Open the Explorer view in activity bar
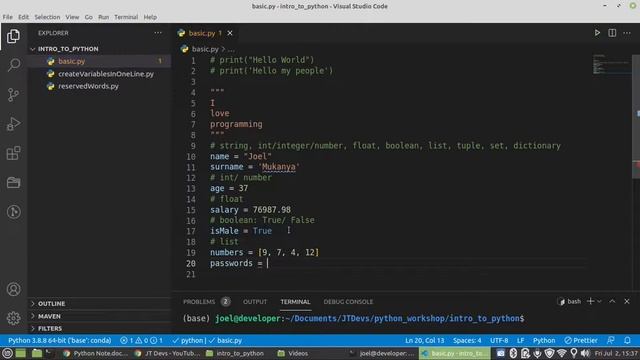This screenshot has width=640, height=360. pyautogui.click(x=13, y=36)
